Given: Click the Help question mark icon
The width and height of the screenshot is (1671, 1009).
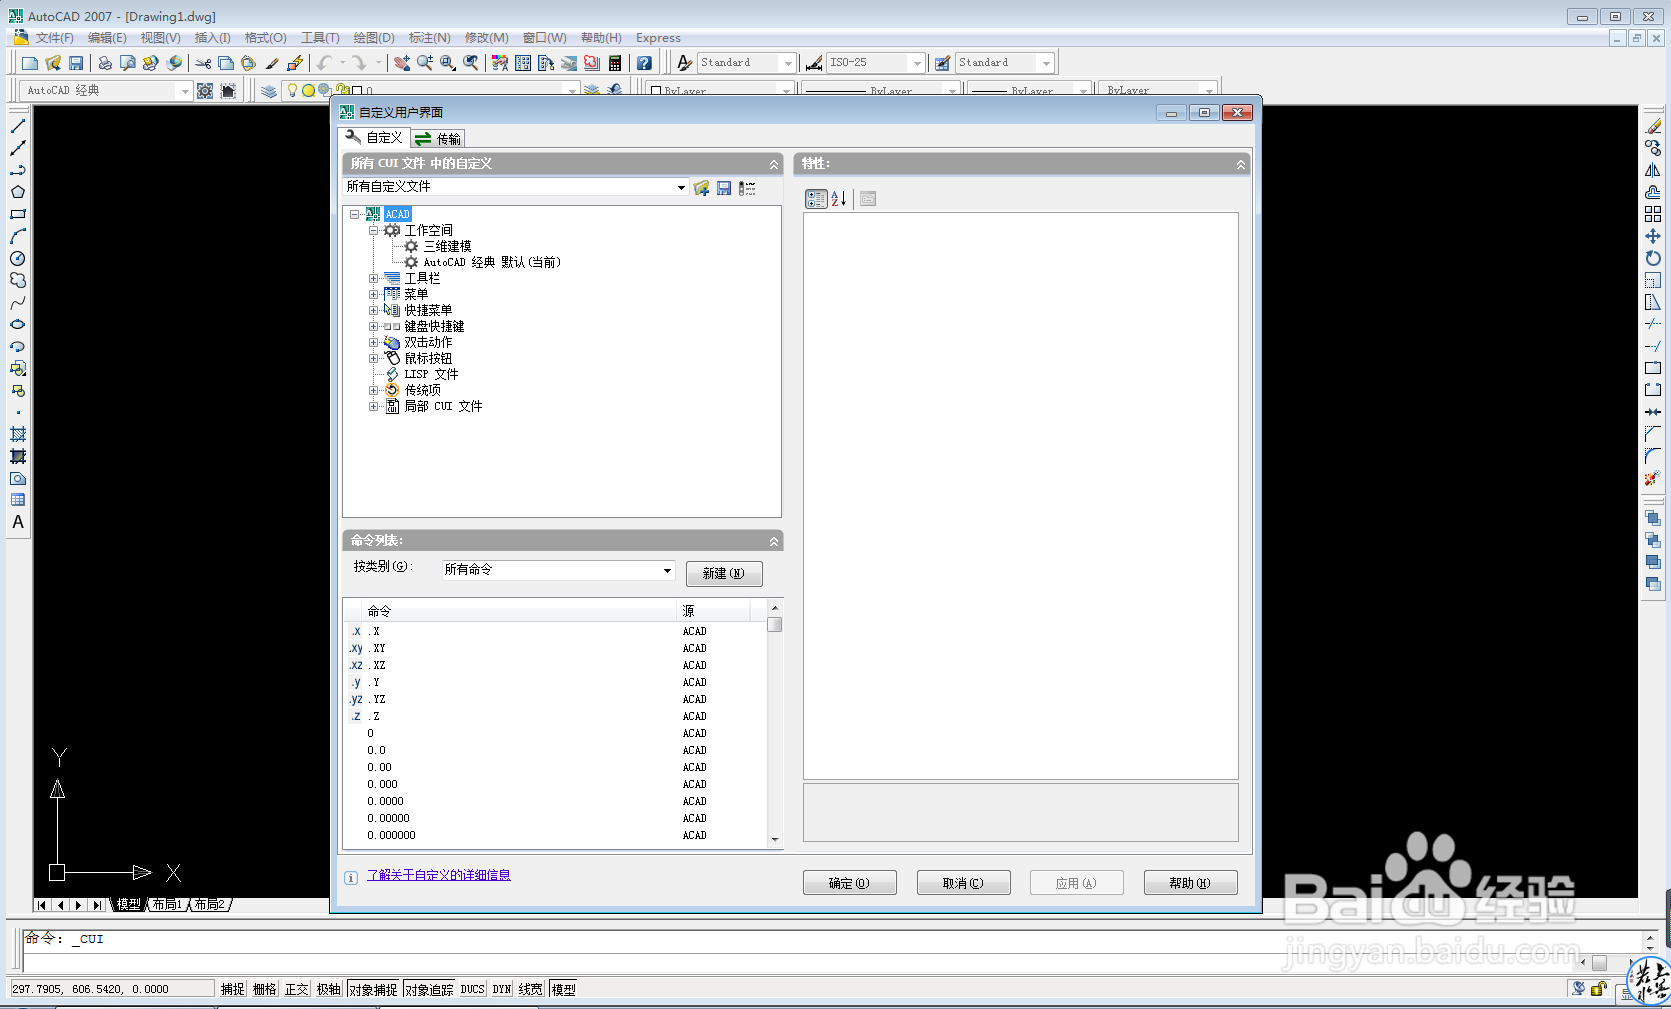Looking at the screenshot, I should click(x=645, y=63).
